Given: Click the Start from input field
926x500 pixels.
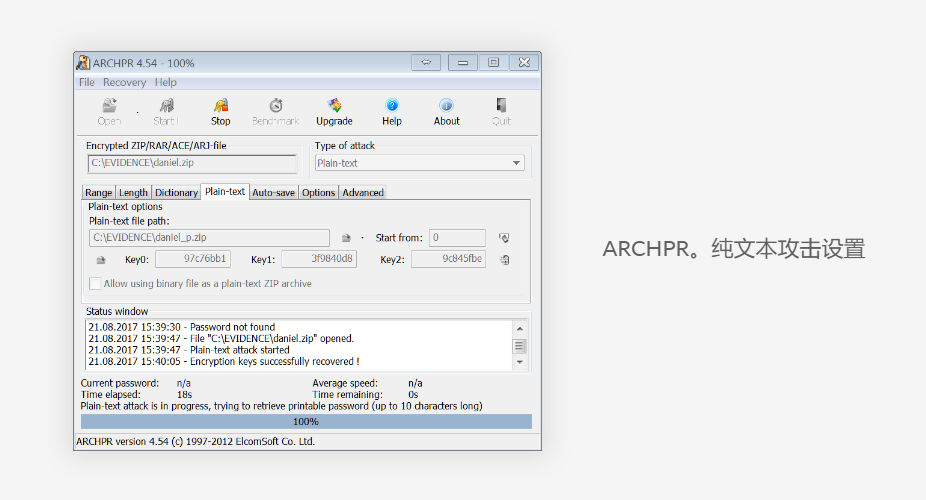Looking at the screenshot, I should tap(457, 238).
